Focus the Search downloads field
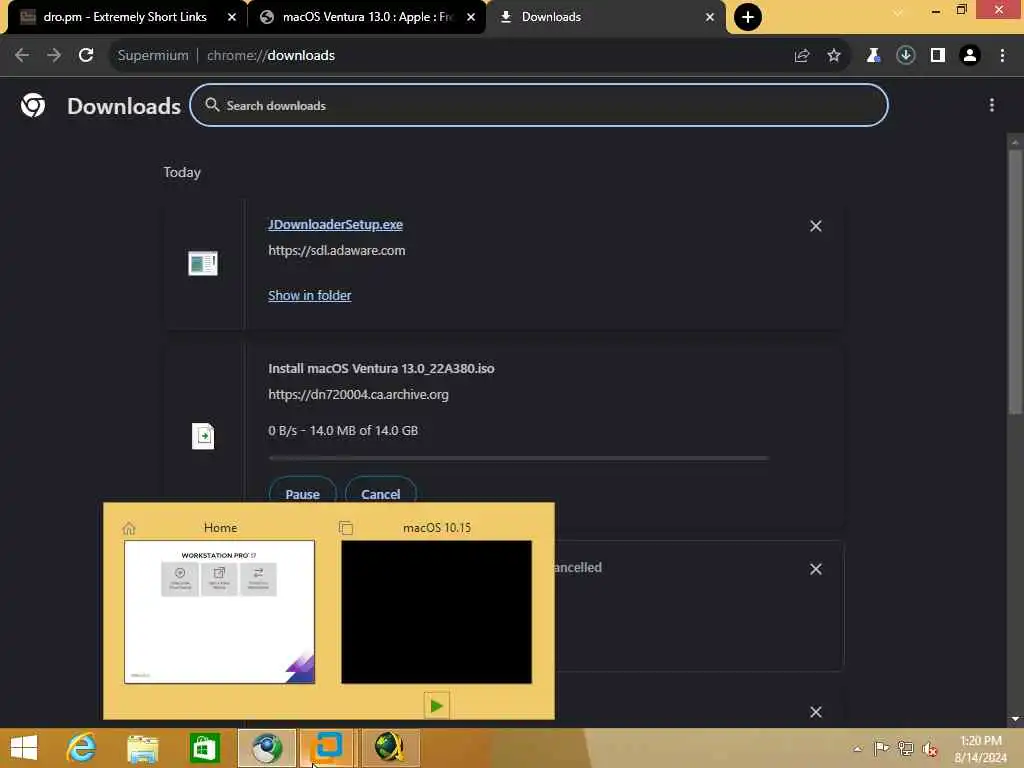Viewport: 1024px width, 768px height. 539,105
